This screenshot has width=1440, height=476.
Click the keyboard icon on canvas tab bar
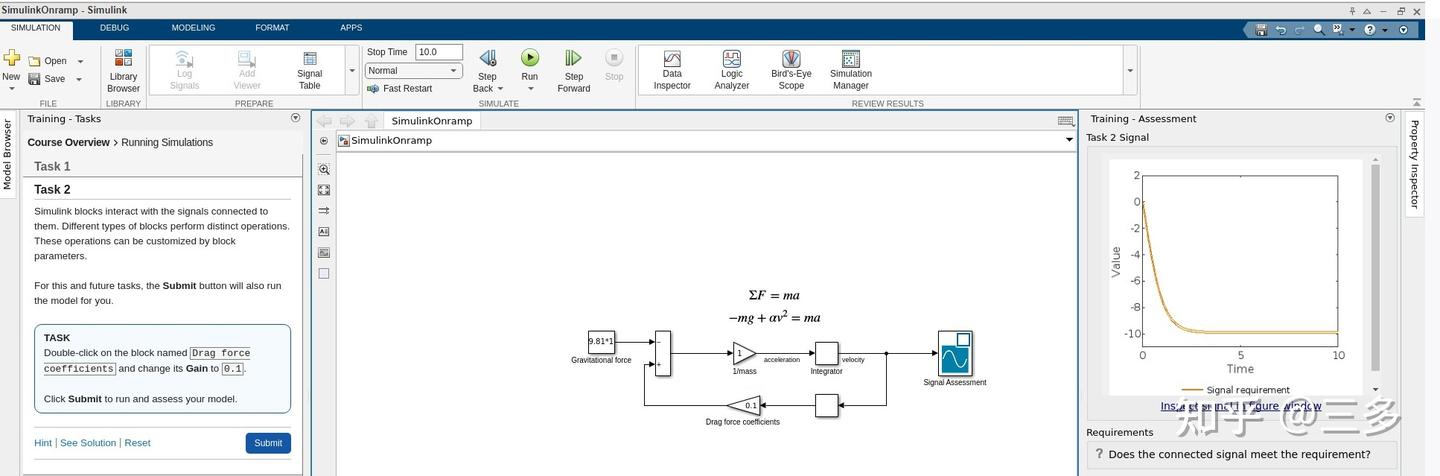[1066, 121]
